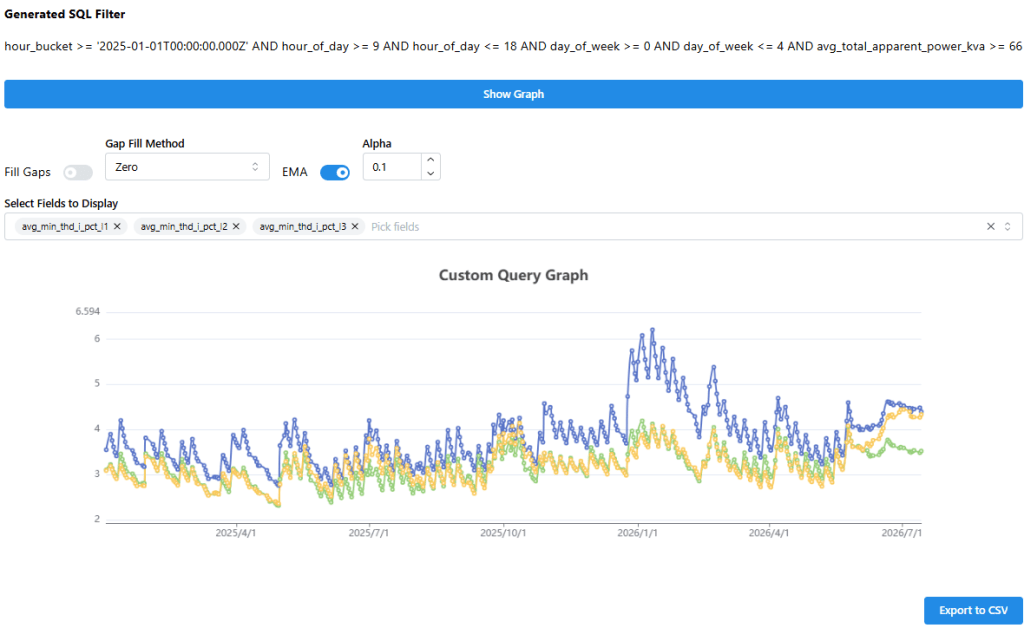
Task: Enable the Fill Gaps switch
Action: click(78, 172)
